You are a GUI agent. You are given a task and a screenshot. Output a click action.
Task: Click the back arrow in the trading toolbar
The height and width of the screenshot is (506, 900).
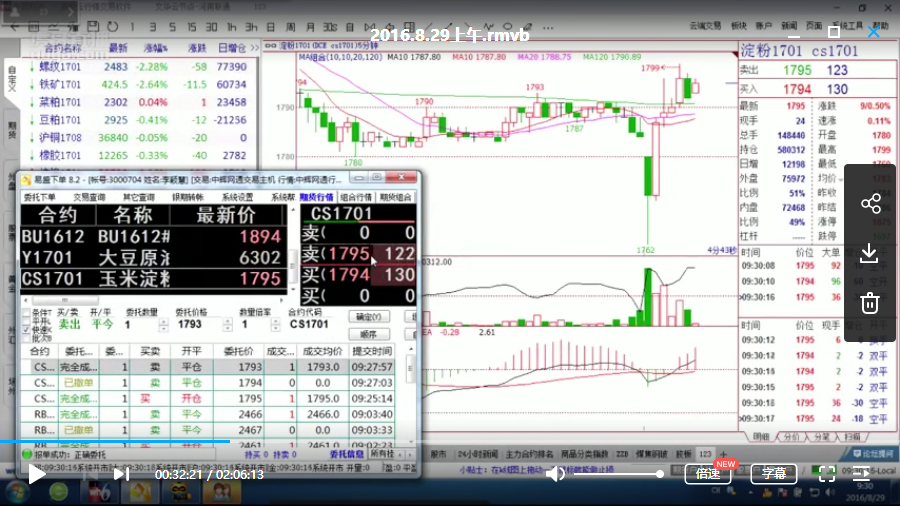pyautogui.click(x=15, y=27)
